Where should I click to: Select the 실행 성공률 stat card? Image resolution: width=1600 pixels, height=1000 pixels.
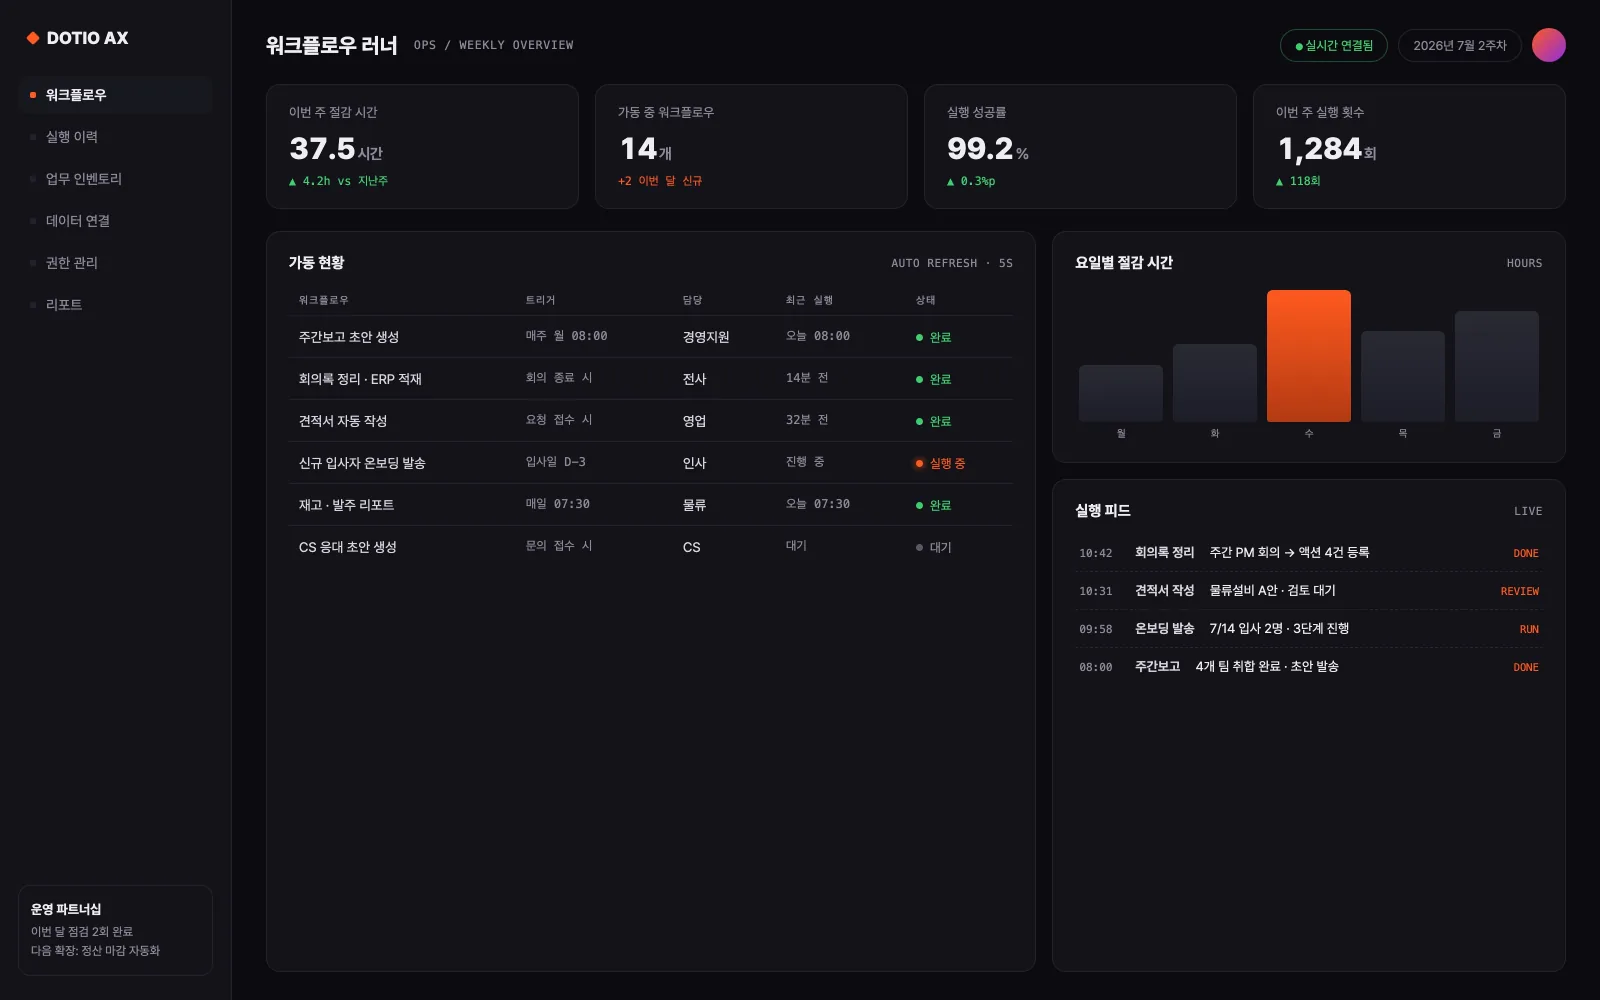(1080, 146)
